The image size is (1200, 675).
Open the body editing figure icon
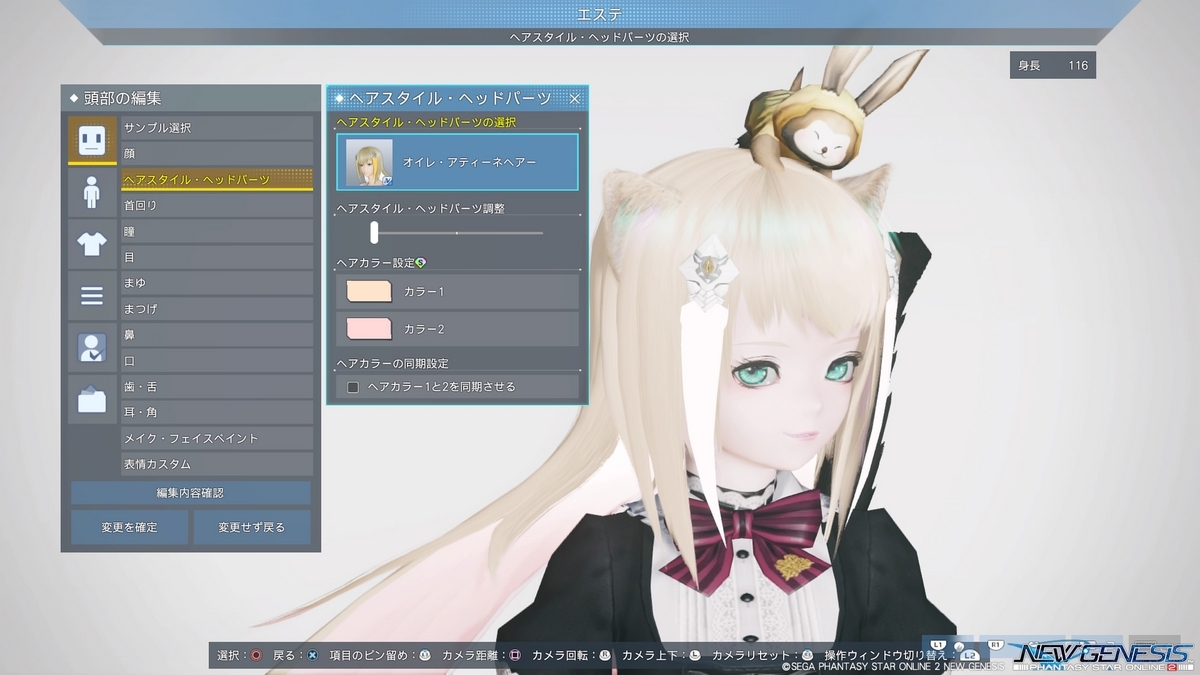pyautogui.click(x=92, y=192)
